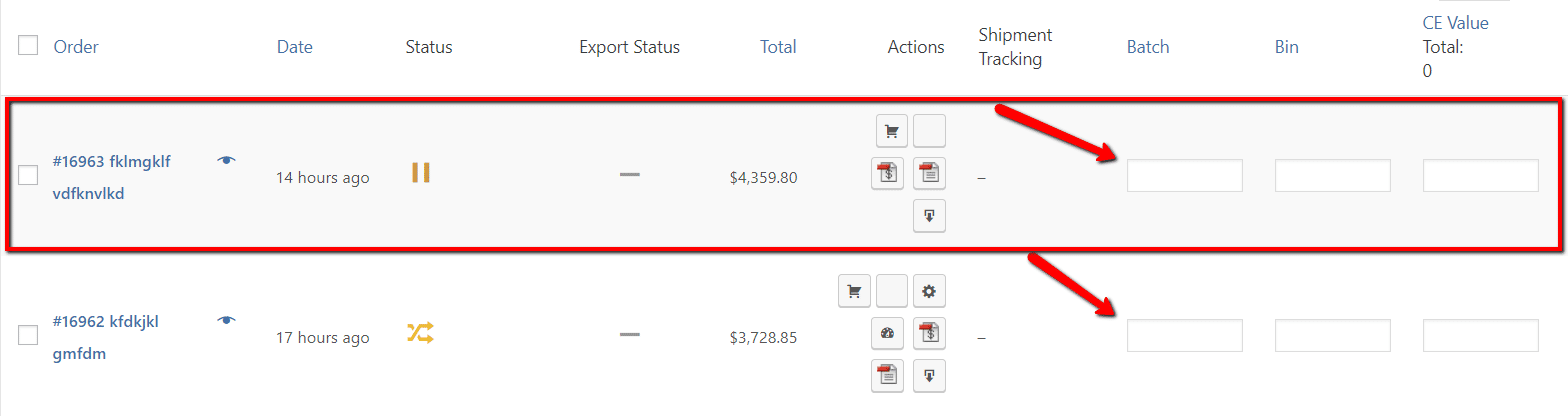Toggle the select-all orders checkbox
1568x416 pixels.
click(x=28, y=45)
